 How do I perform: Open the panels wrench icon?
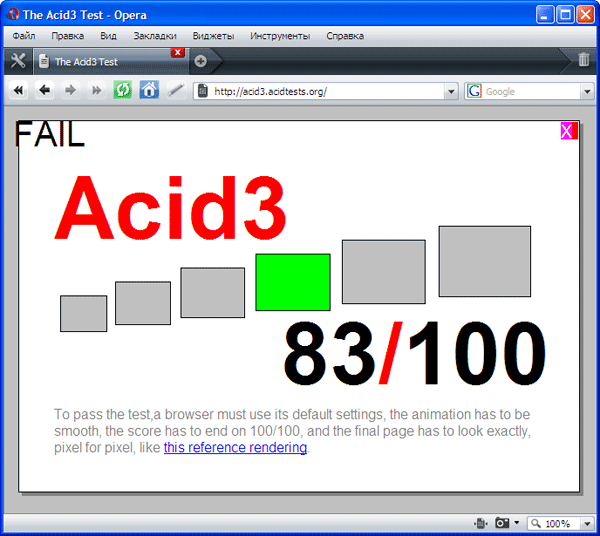click(x=18, y=60)
